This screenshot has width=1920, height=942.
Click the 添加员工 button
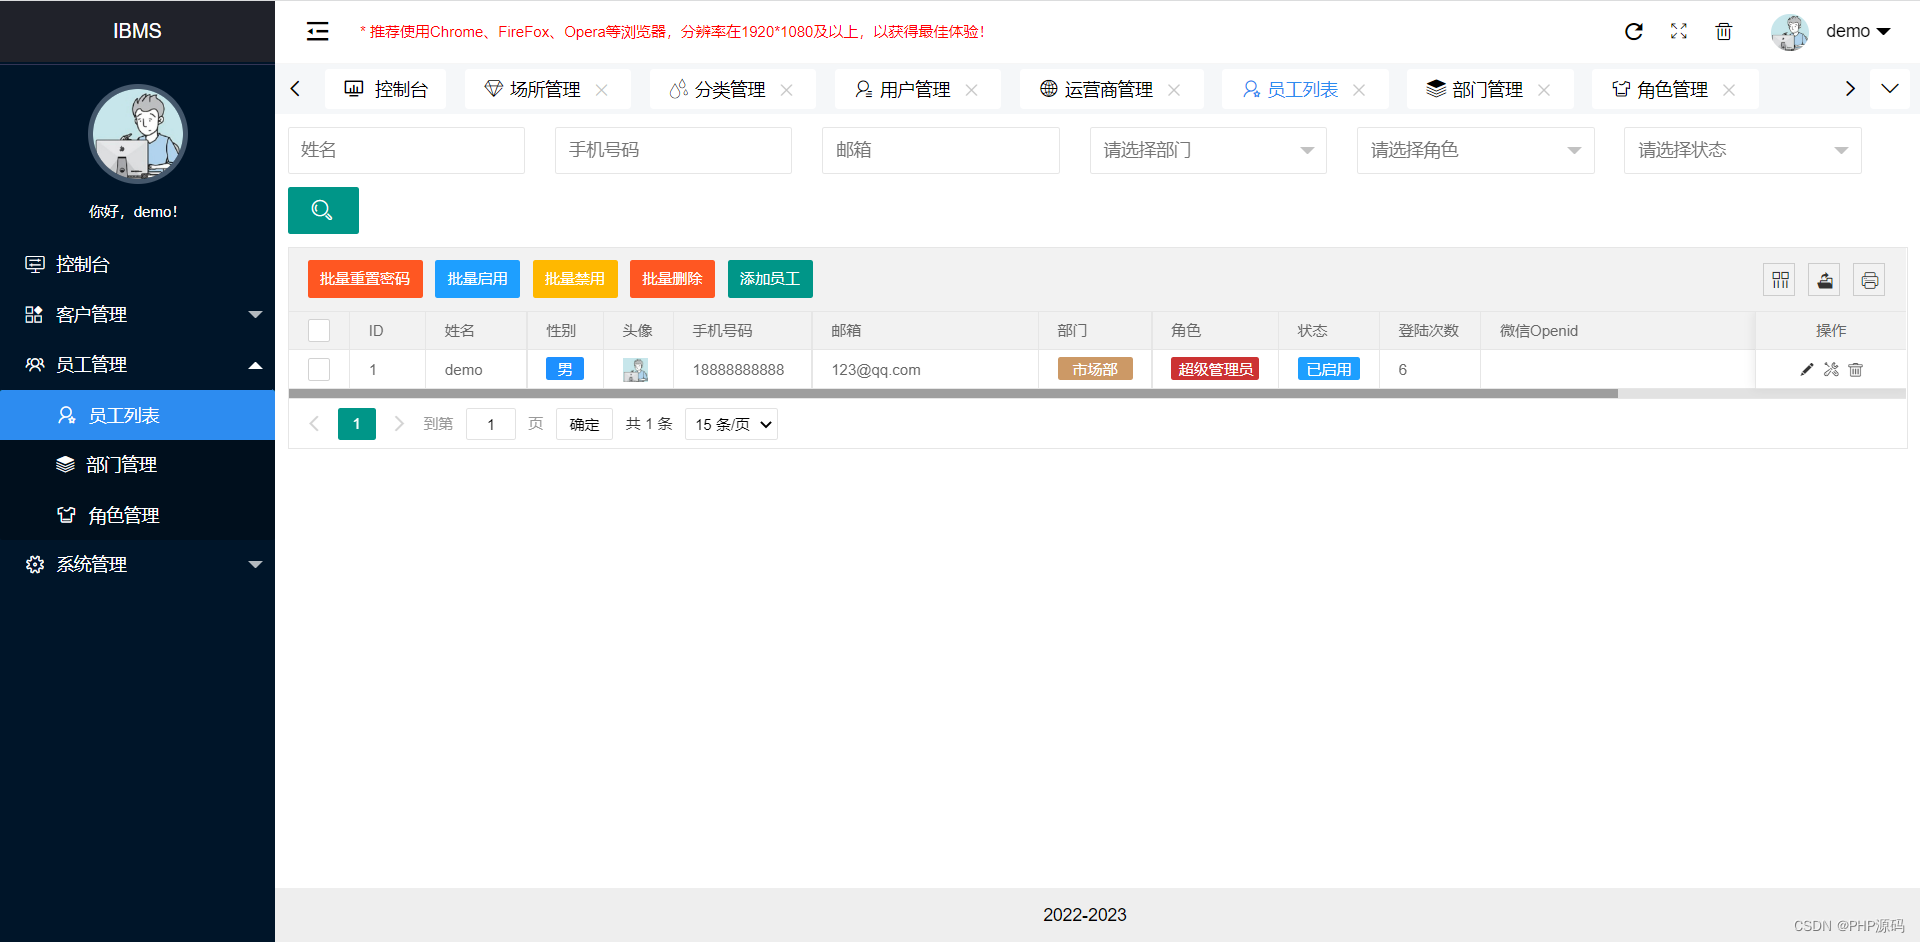(x=770, y=279)
